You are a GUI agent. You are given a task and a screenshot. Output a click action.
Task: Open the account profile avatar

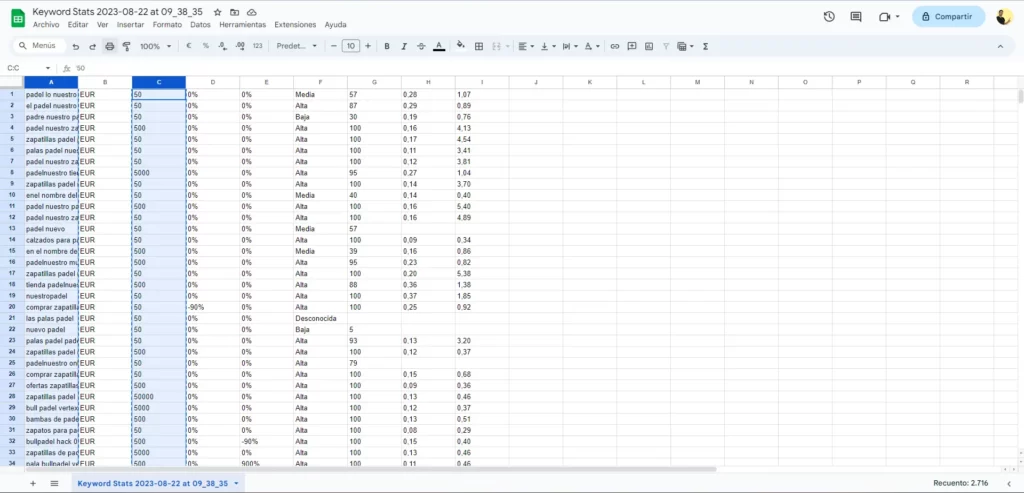coord(1004,17)
